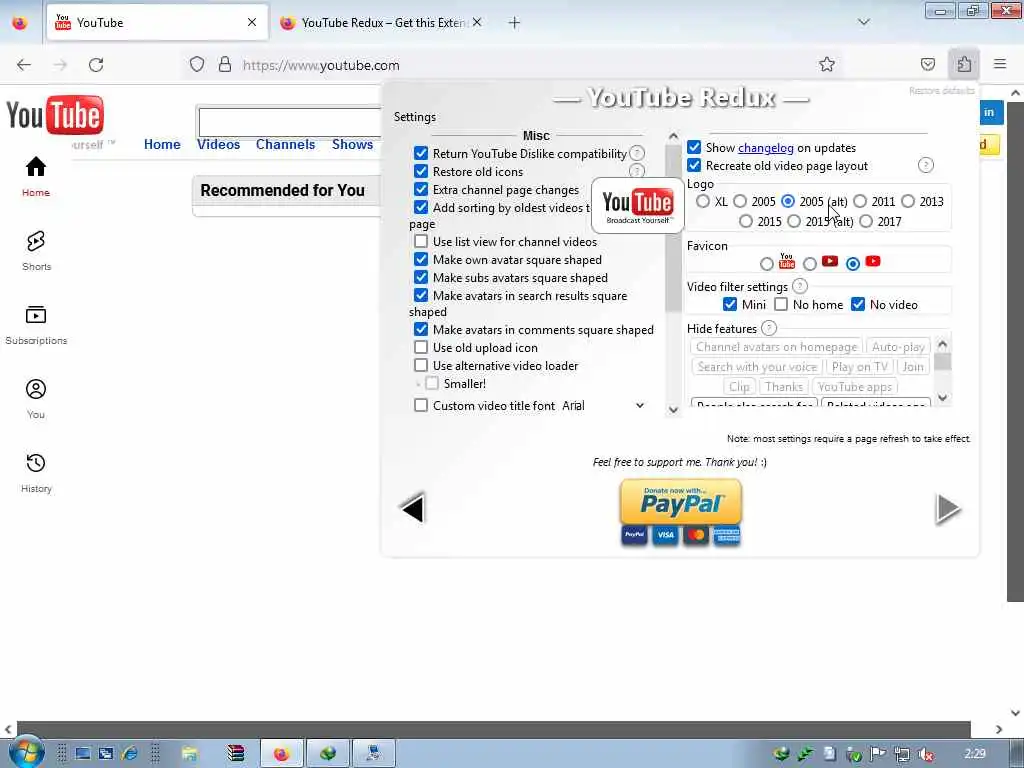Toggle Restore old icons checkbox
1024x768 pixels.
421,172
